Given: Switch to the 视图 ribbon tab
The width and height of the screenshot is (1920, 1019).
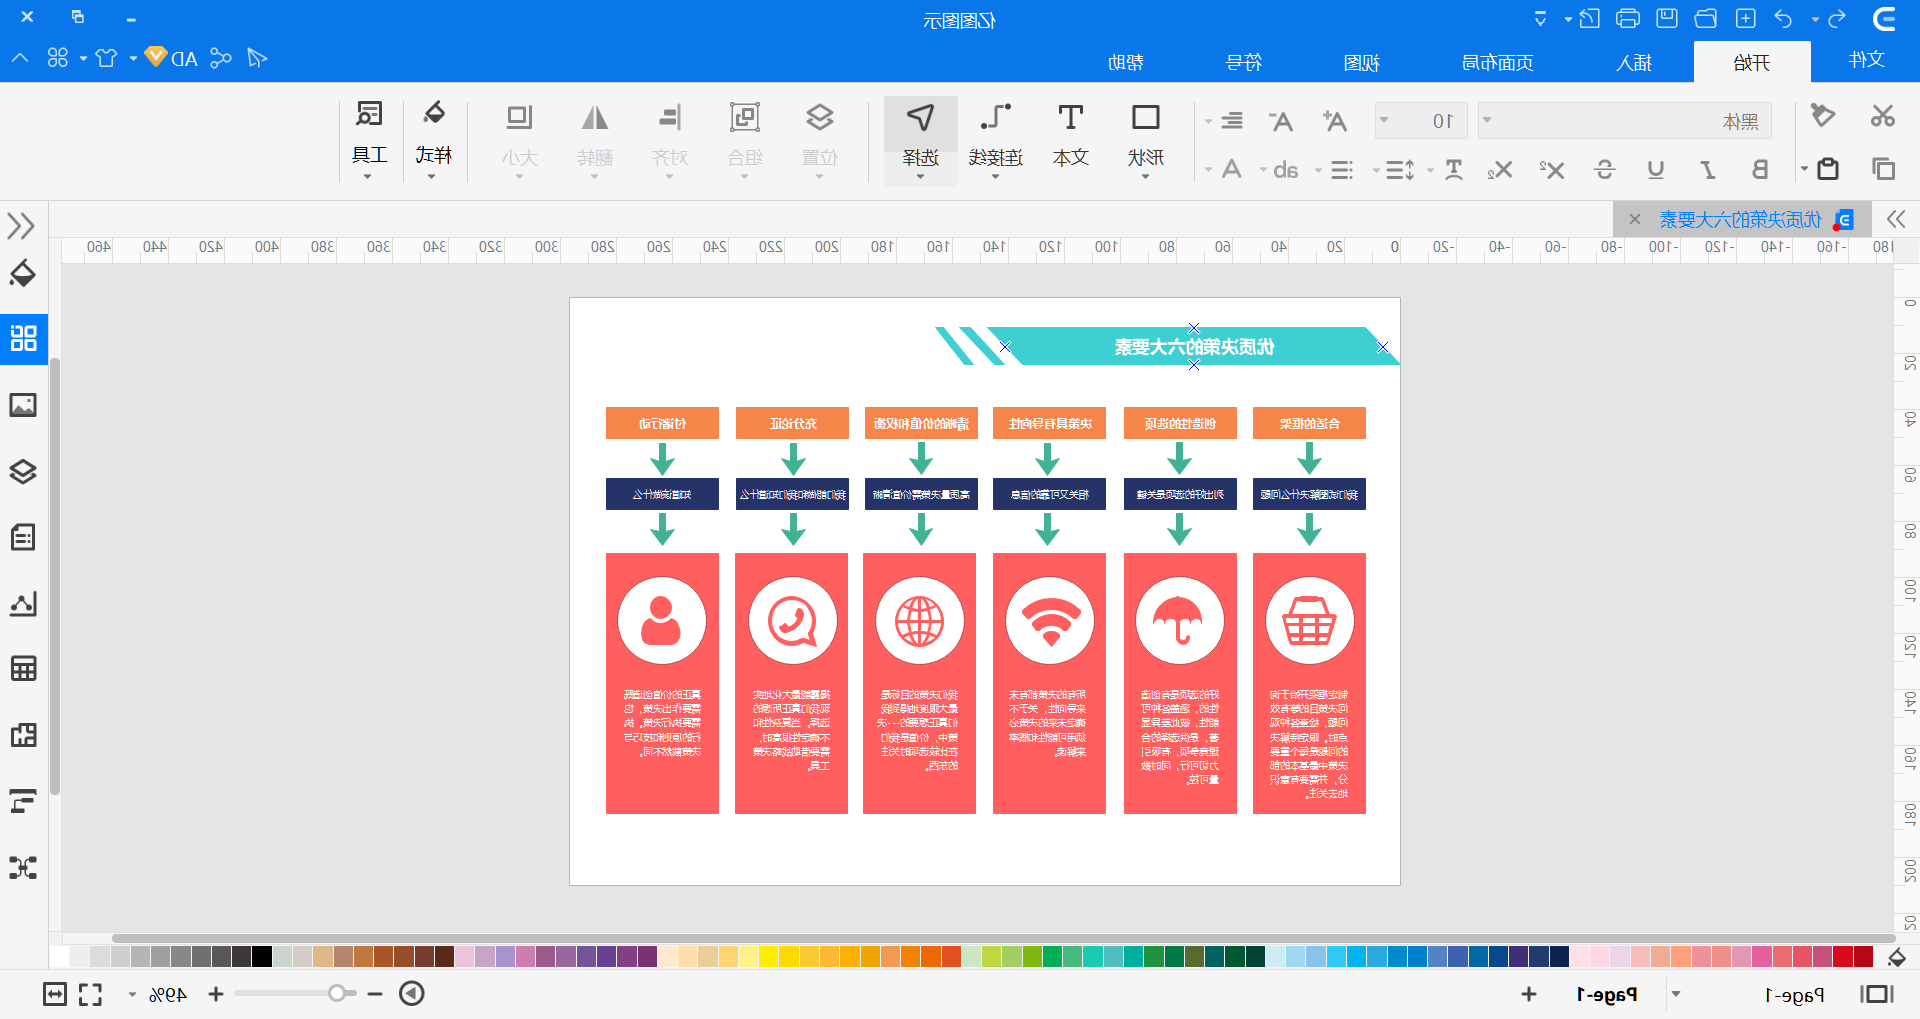Looking at the screenshot, I should (1361, 62).
